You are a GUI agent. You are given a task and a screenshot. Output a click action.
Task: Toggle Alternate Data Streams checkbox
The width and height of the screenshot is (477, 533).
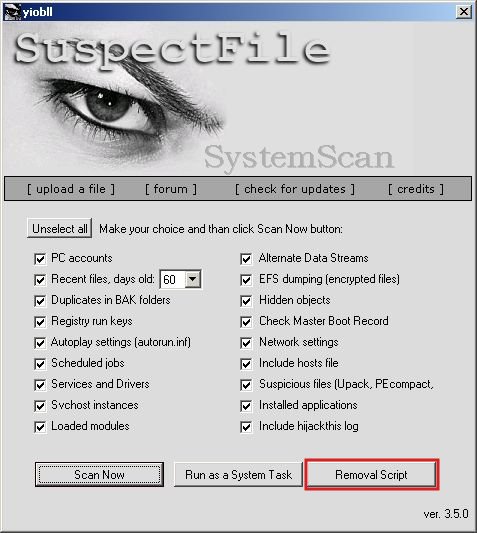tap(246, 259)
